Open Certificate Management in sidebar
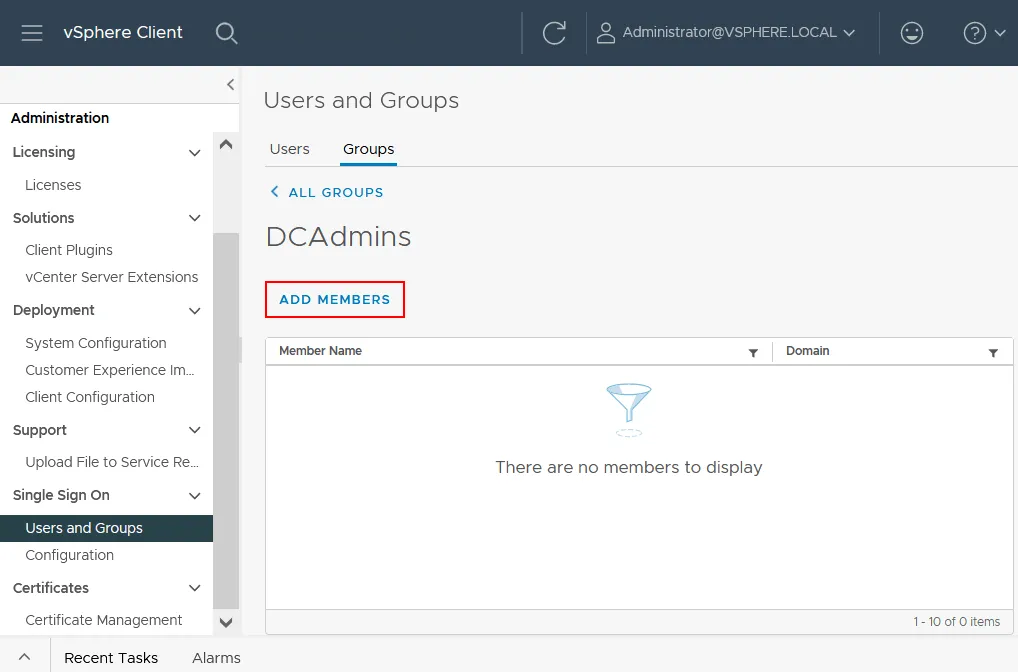 (x=104, y=620)
